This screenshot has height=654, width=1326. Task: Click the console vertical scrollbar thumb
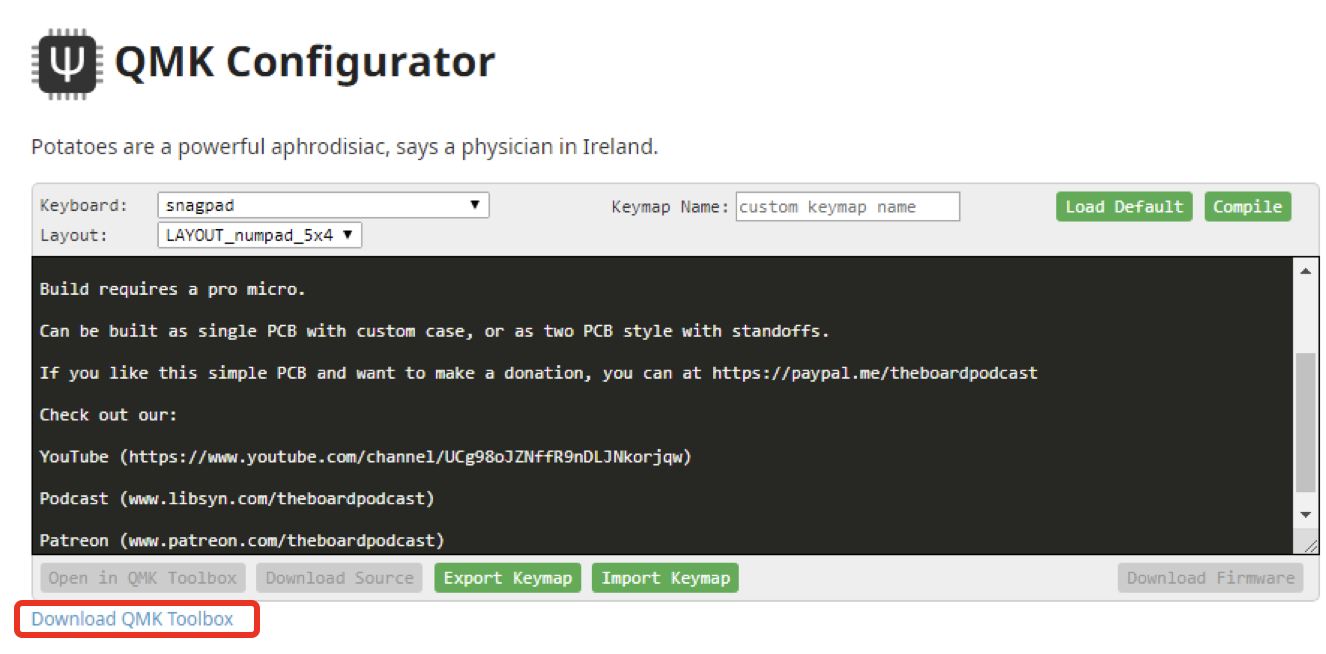[1305, 420]
